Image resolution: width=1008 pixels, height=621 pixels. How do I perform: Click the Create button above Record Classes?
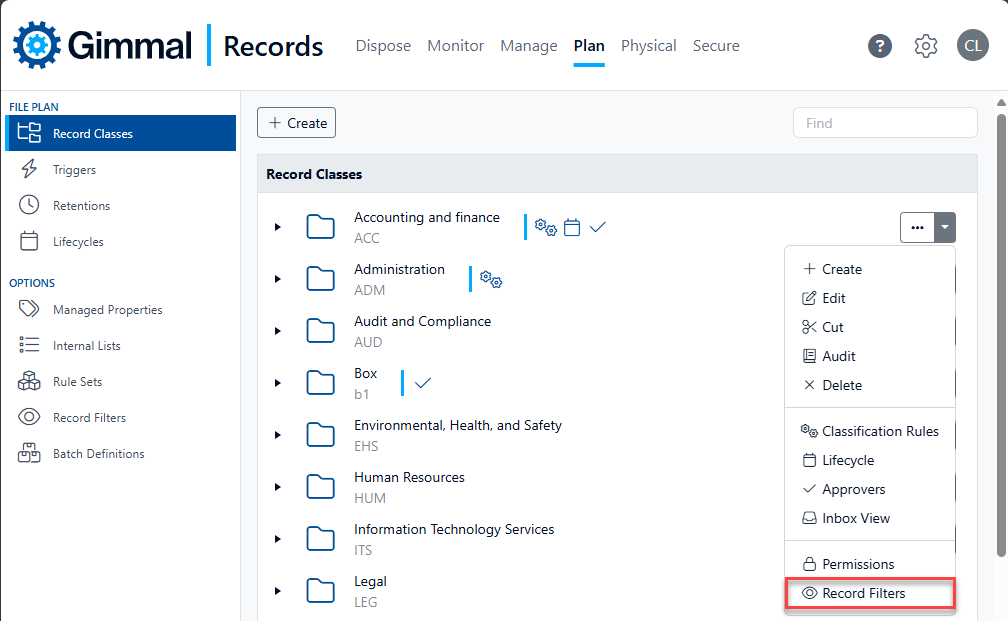tap(296, 123)
